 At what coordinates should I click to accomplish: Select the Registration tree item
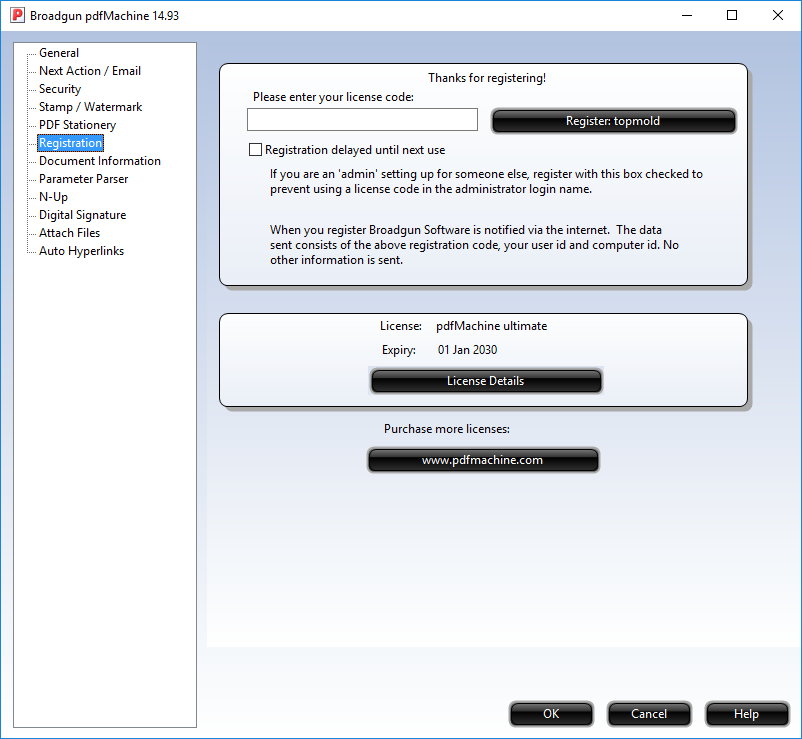pyautogui.click(x=71, y=143)
